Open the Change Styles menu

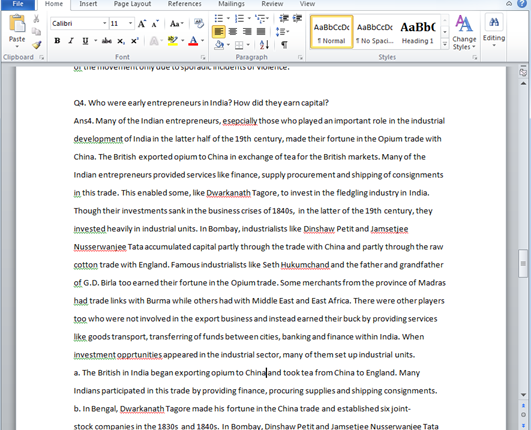[464, 33]
